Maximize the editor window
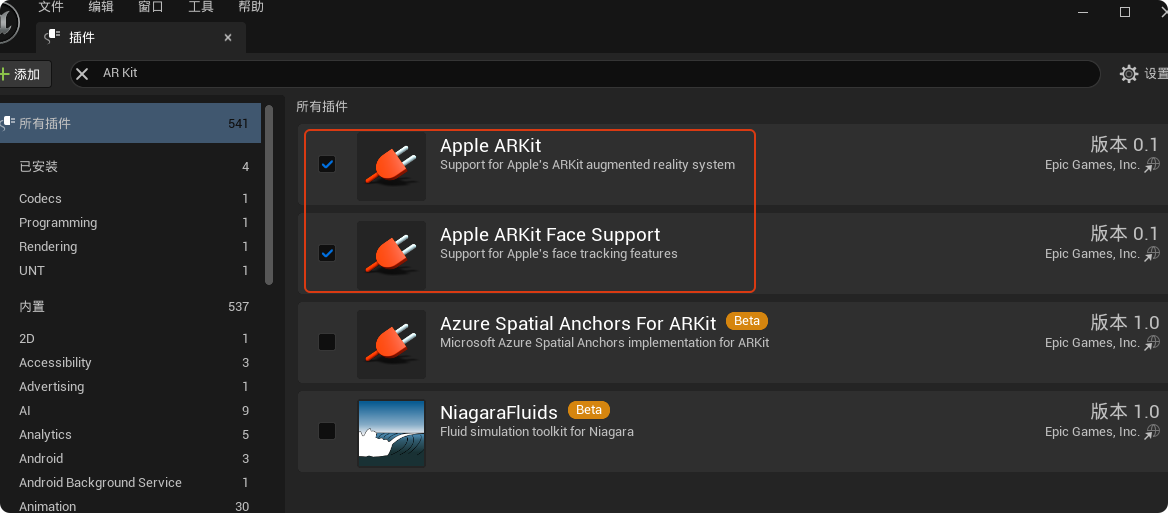Viewport: 1168px width, 513px height. (1125, 11)
